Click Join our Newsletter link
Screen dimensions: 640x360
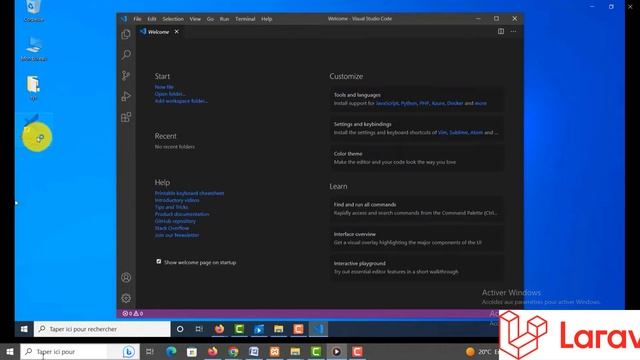[x=177, y=235]
